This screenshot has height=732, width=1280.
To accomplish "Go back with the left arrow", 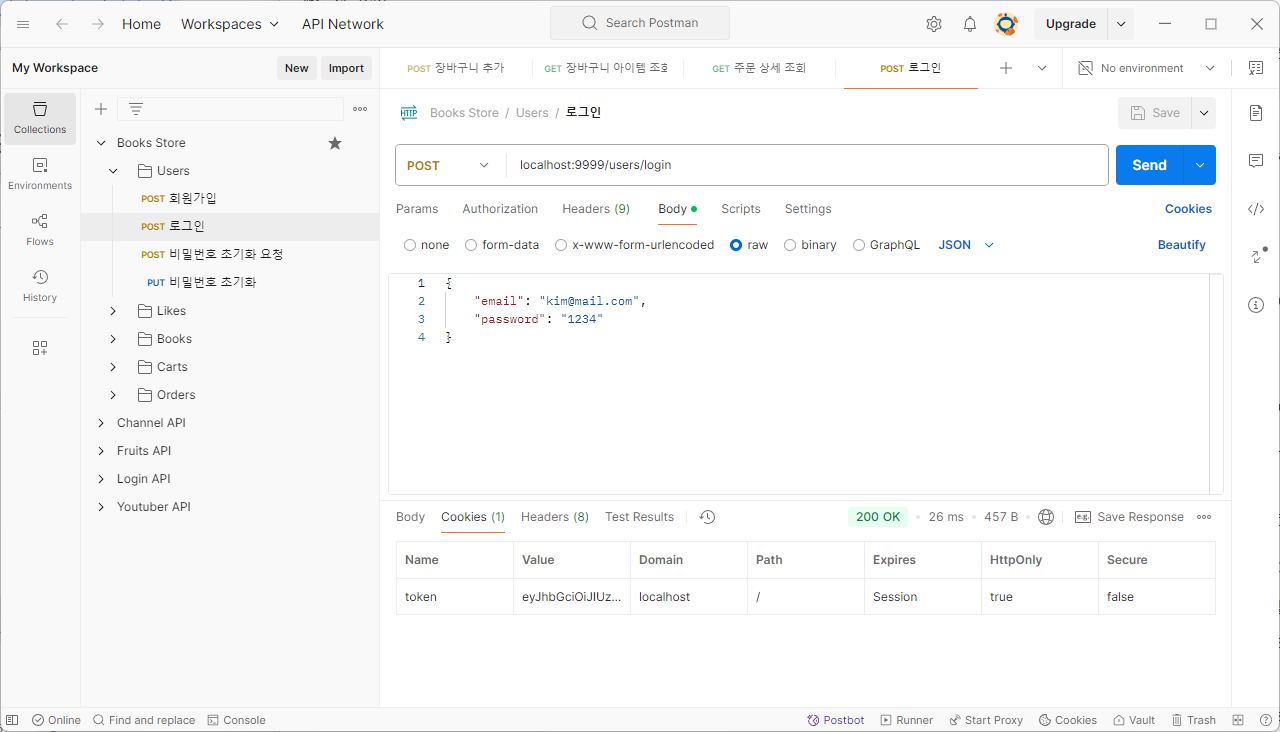I will click(x=62, y=24).
